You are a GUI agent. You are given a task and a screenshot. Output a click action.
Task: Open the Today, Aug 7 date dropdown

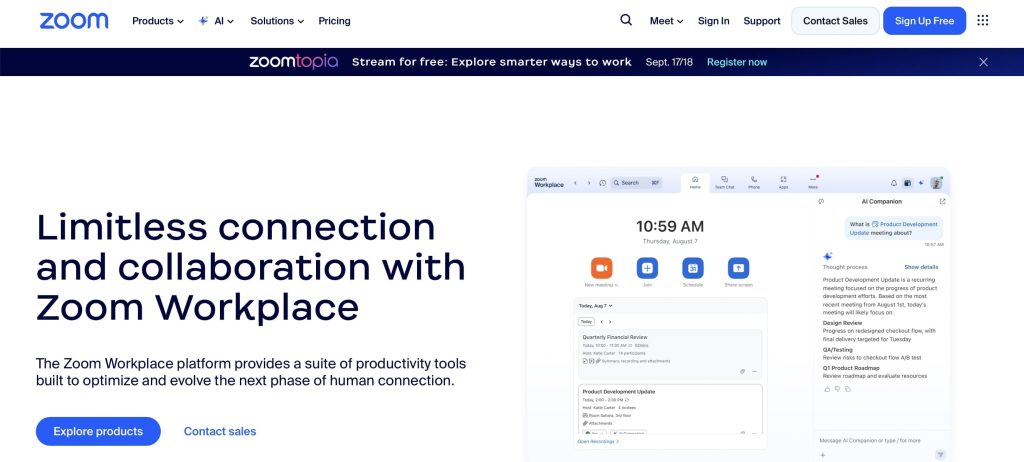(596, 306)
